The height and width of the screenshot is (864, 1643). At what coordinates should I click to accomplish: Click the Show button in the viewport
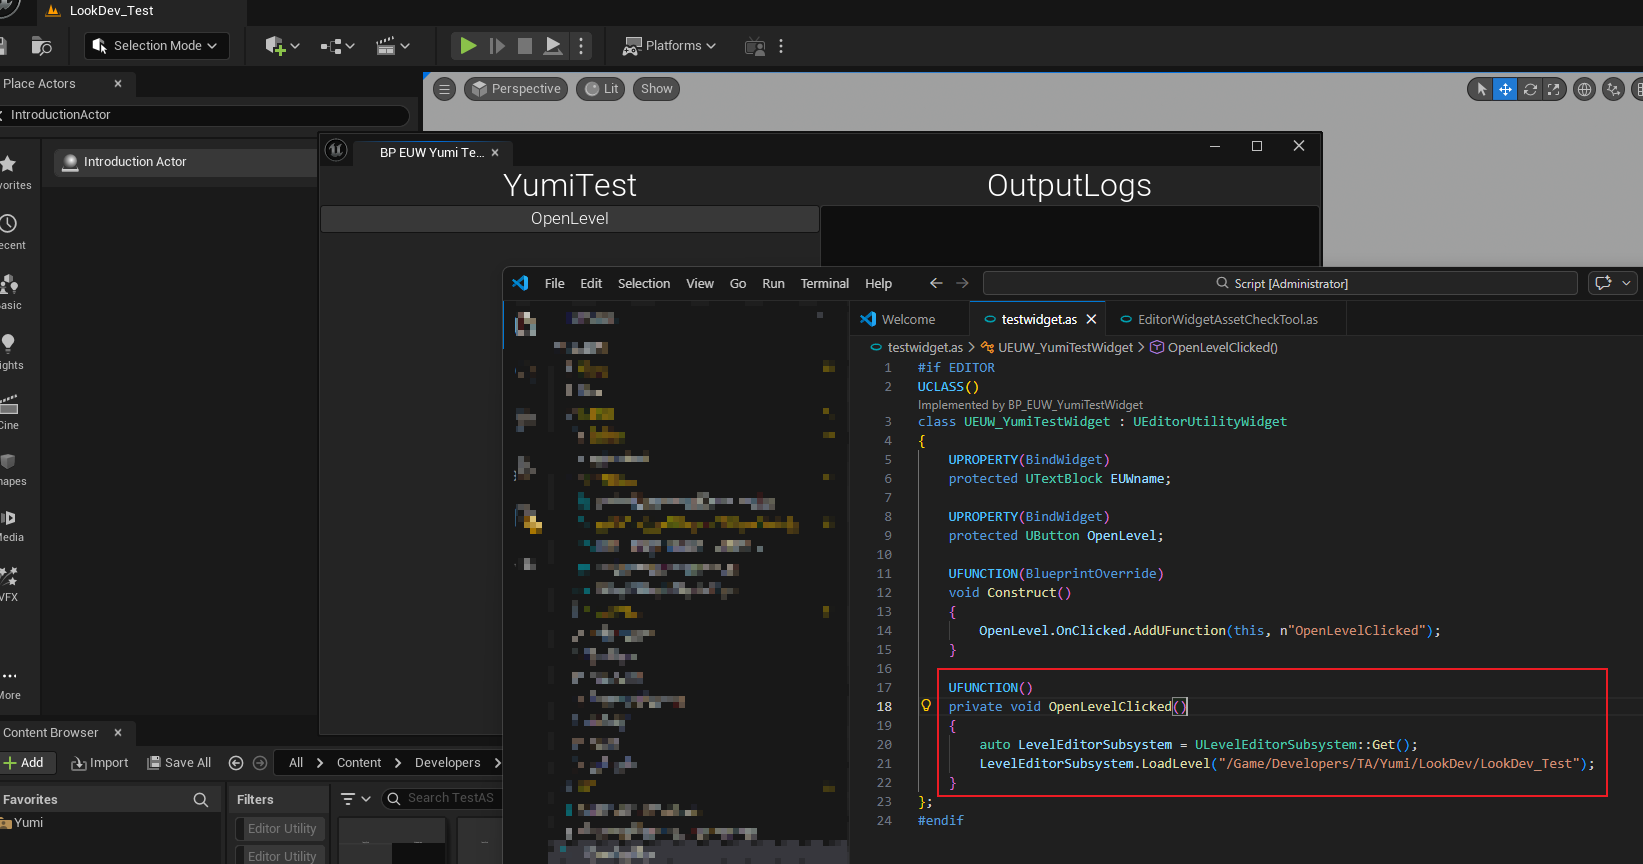(x=656, y=89)
